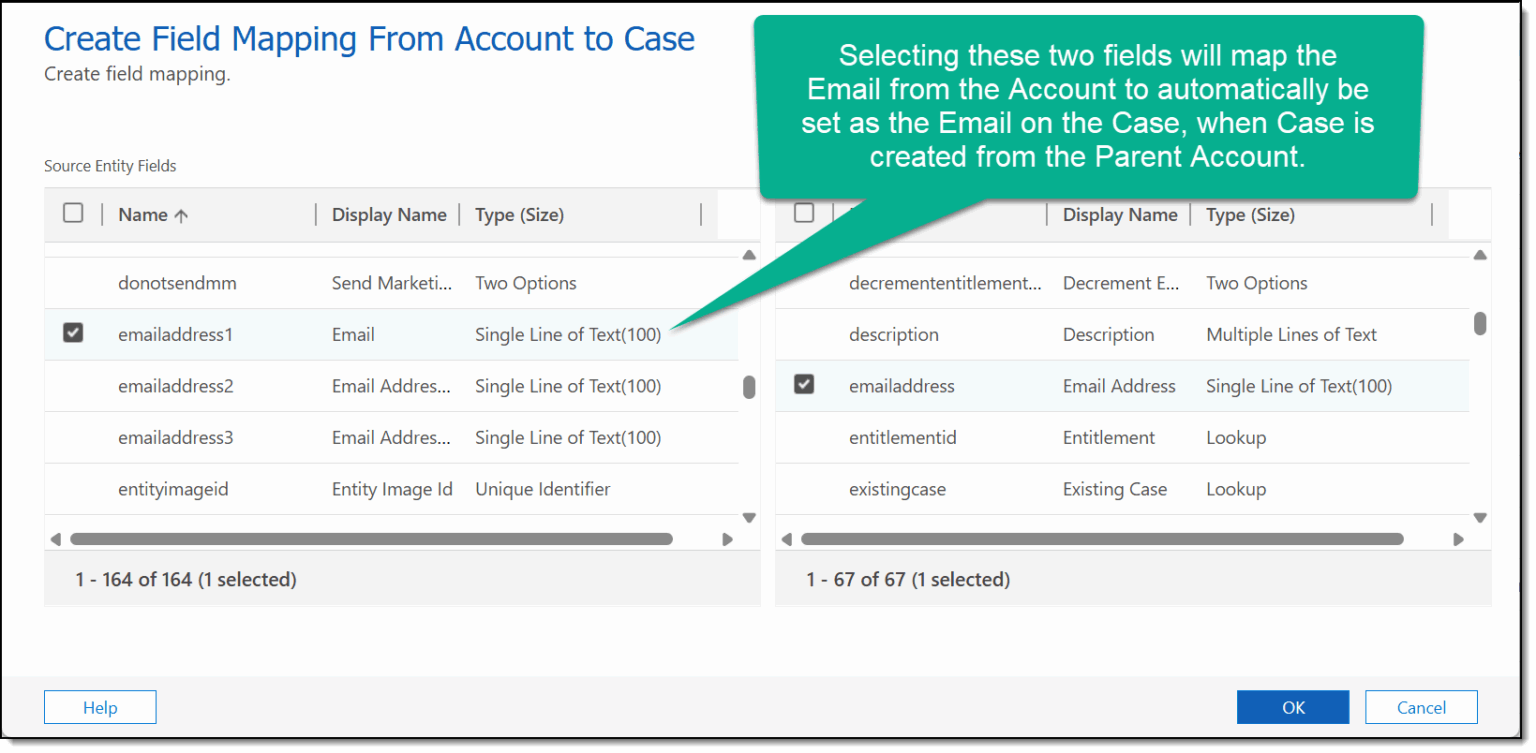
Task: Toggle select-all checkbox in target fields header
Action: [x=804, y=213]
